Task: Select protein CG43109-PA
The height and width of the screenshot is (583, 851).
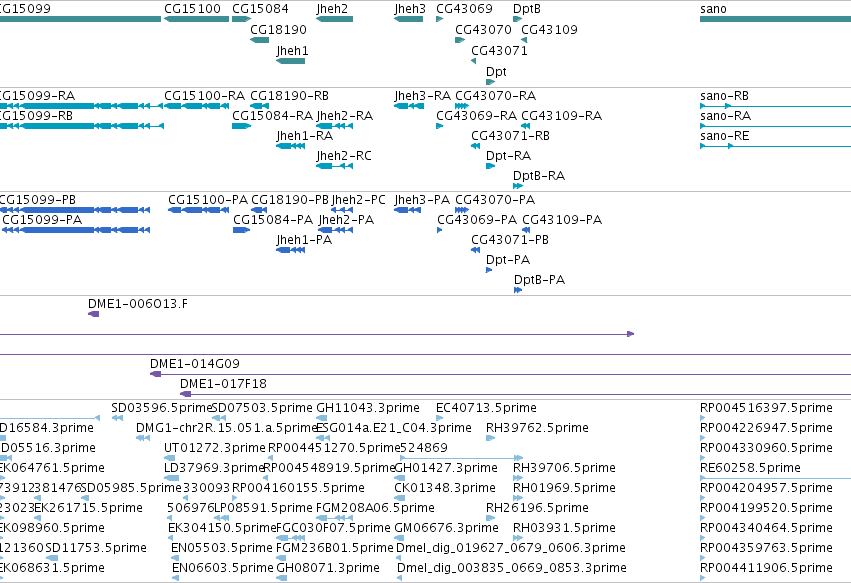Action: 526,230
